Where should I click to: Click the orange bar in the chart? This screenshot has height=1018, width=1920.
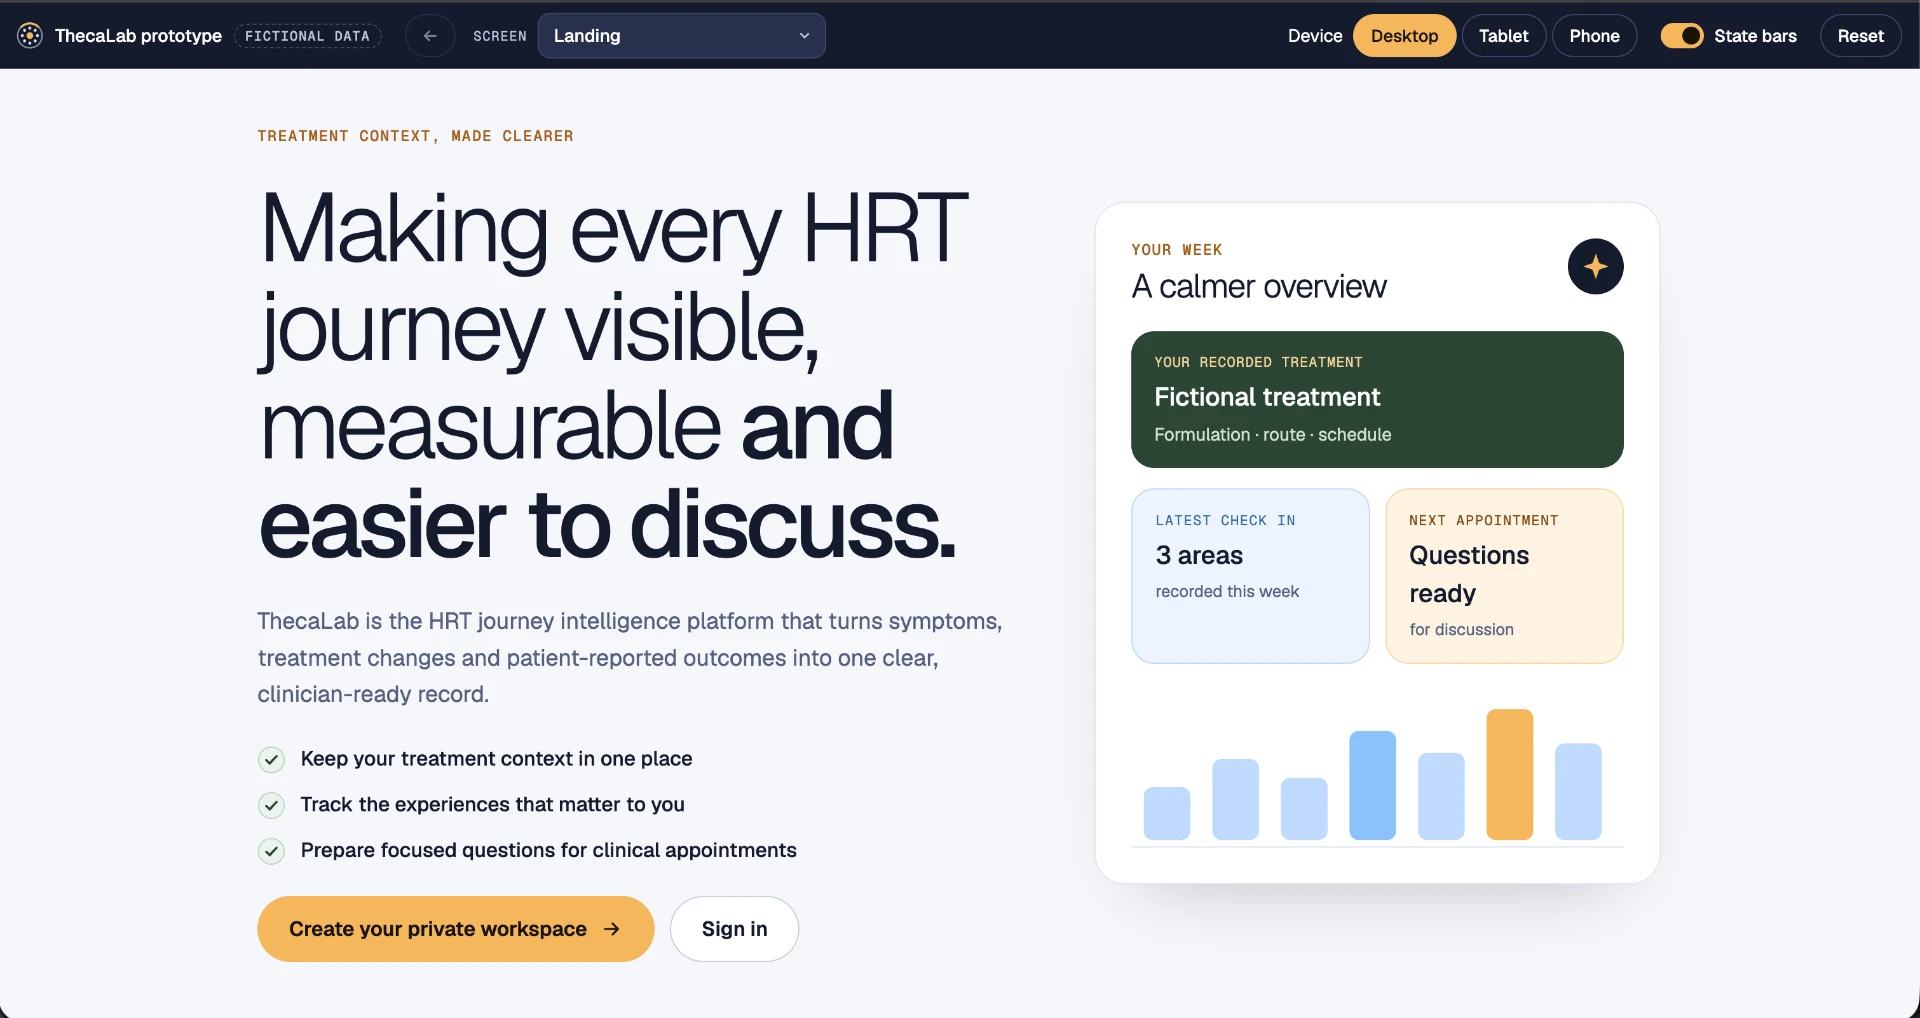coord(1509,774)
